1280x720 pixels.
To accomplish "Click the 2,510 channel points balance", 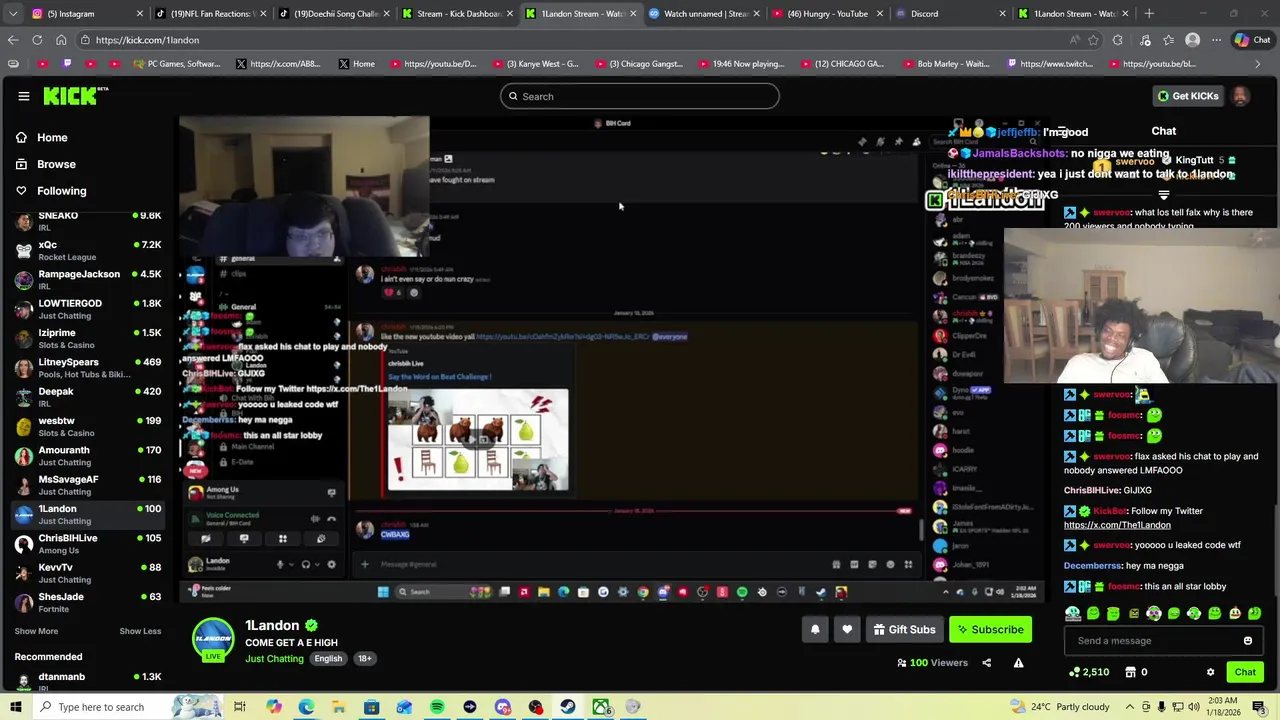I will point(1089,672).
